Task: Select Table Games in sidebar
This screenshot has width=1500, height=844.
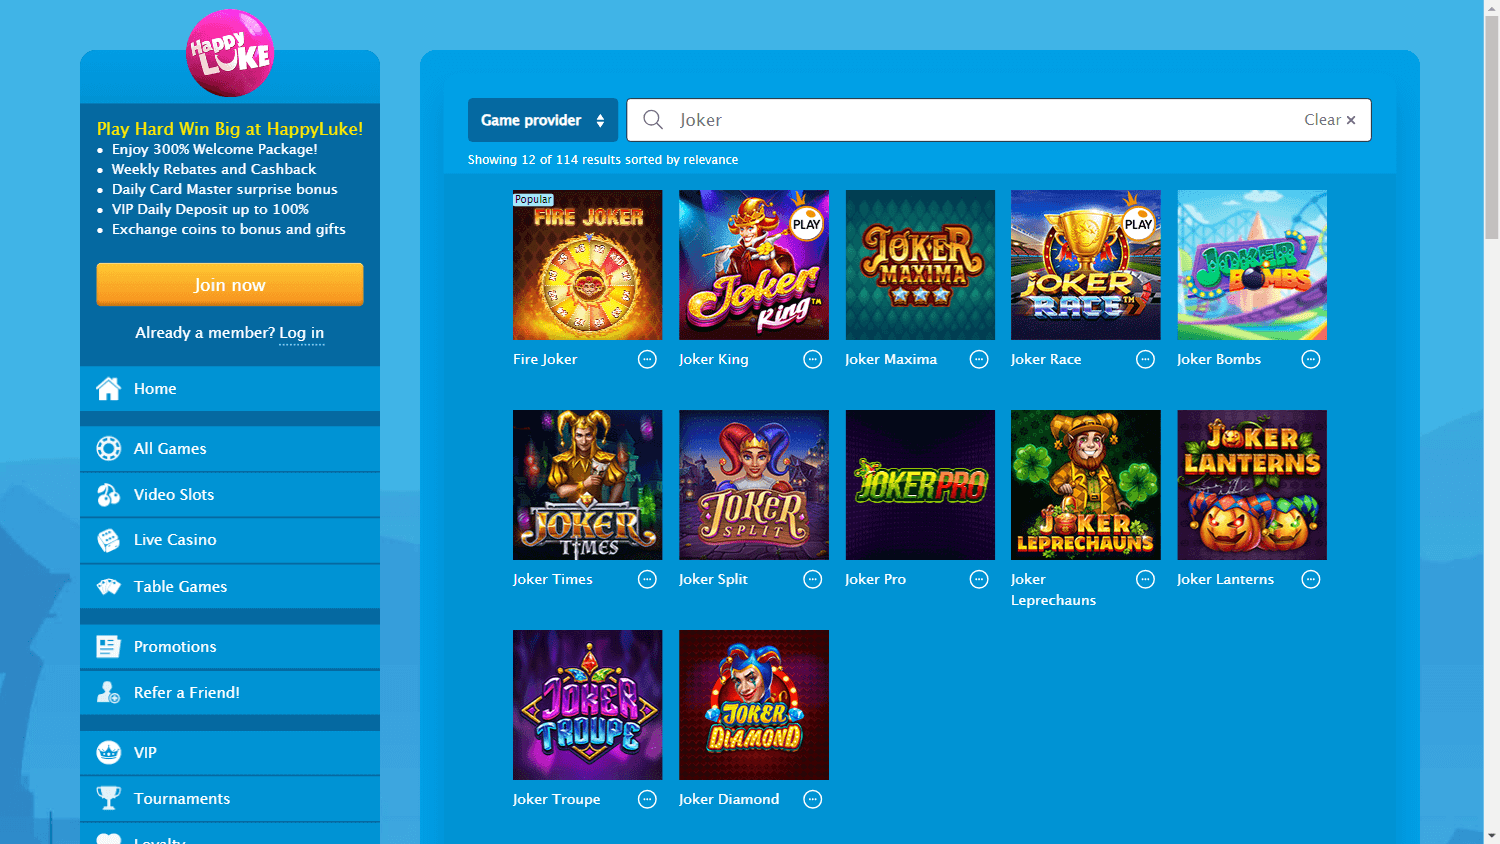Action: (180, 587)
